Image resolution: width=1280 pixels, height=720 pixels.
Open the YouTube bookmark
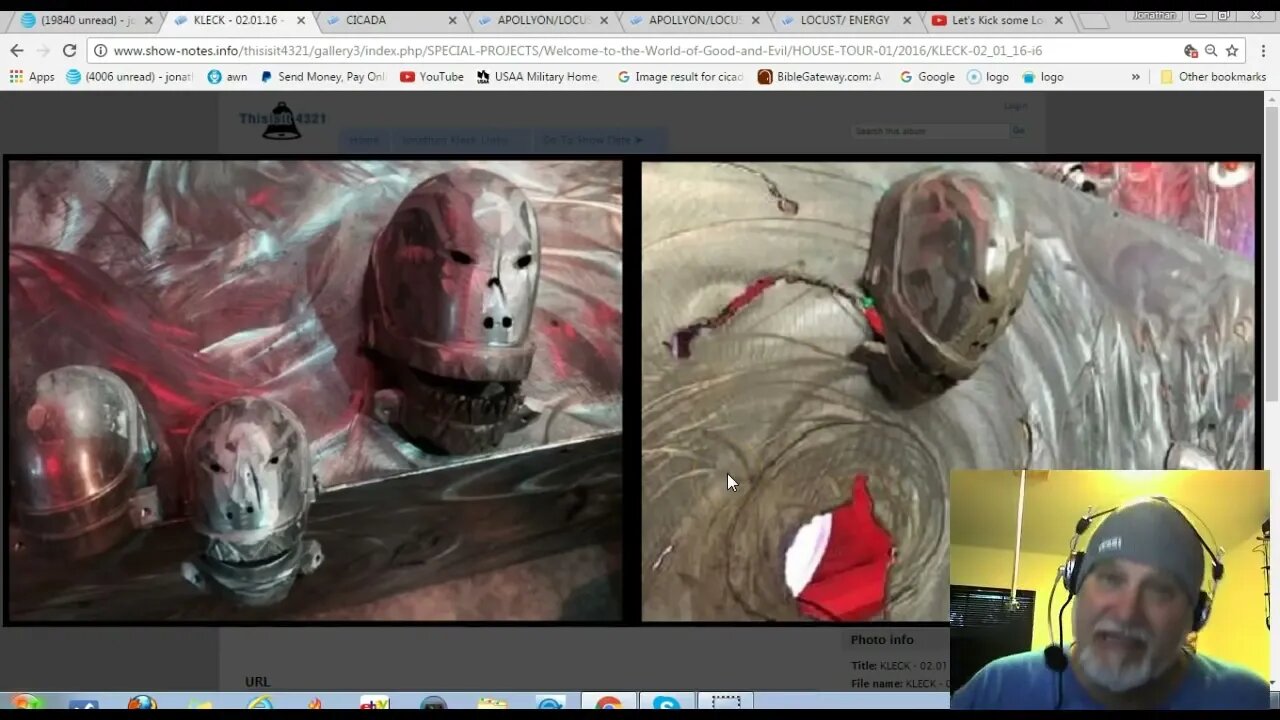432,77
